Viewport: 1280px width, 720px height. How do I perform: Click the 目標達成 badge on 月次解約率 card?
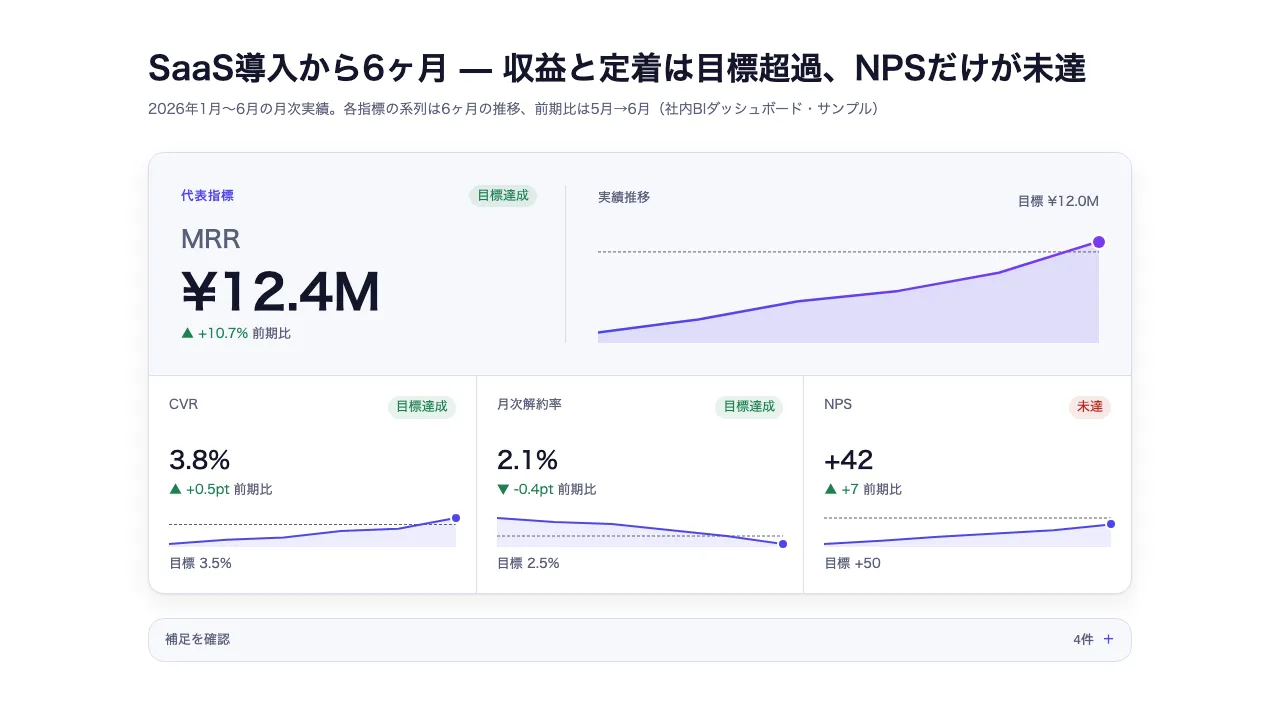[749, 407]
